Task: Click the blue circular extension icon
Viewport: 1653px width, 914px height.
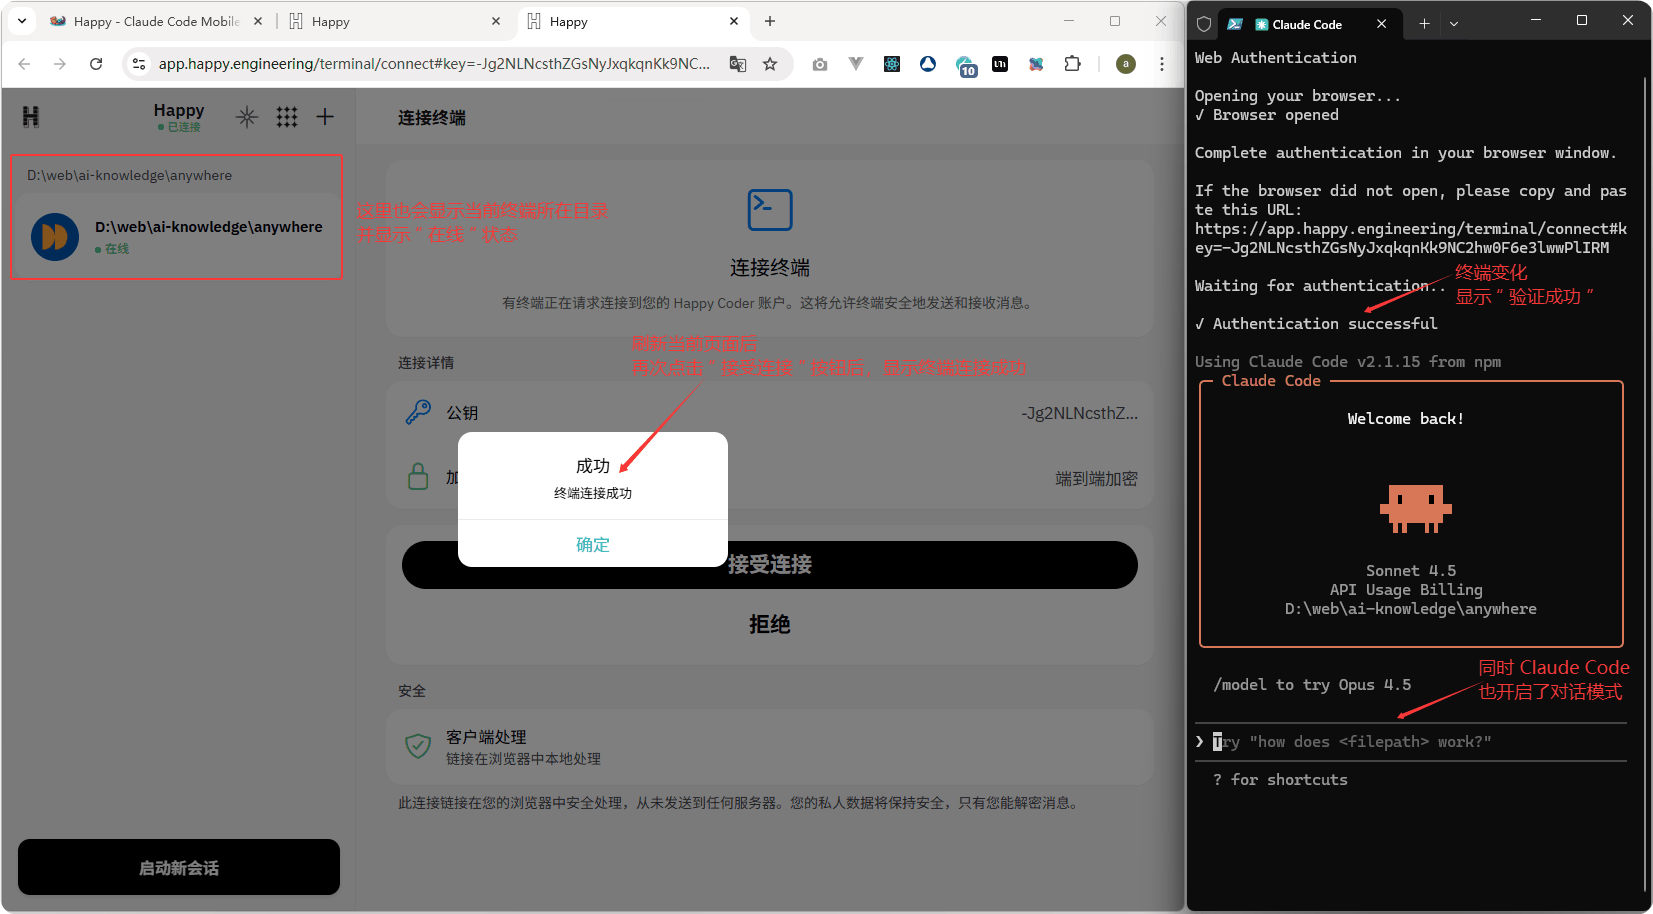Action: 928,64
